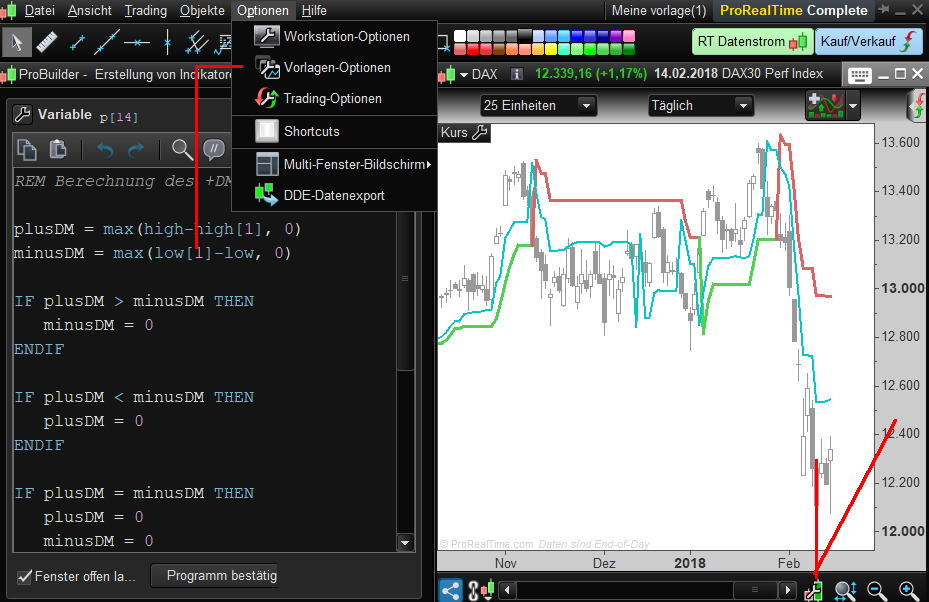Undo last edit in ProBuilder editor
The width and height of the screenshot is (929, 602).
(x=105, y=150)
